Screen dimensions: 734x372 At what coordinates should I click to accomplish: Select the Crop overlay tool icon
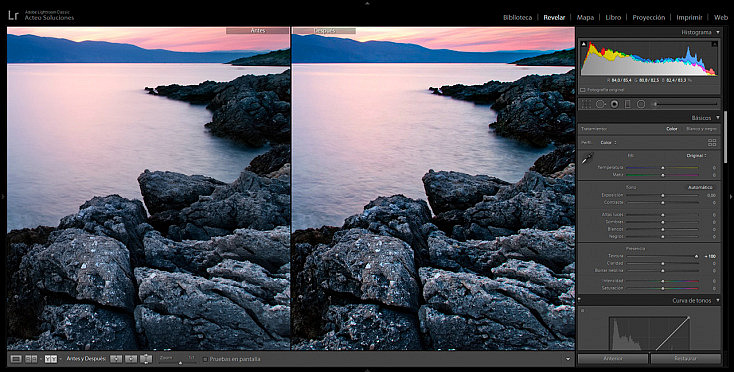pos(586,104)
